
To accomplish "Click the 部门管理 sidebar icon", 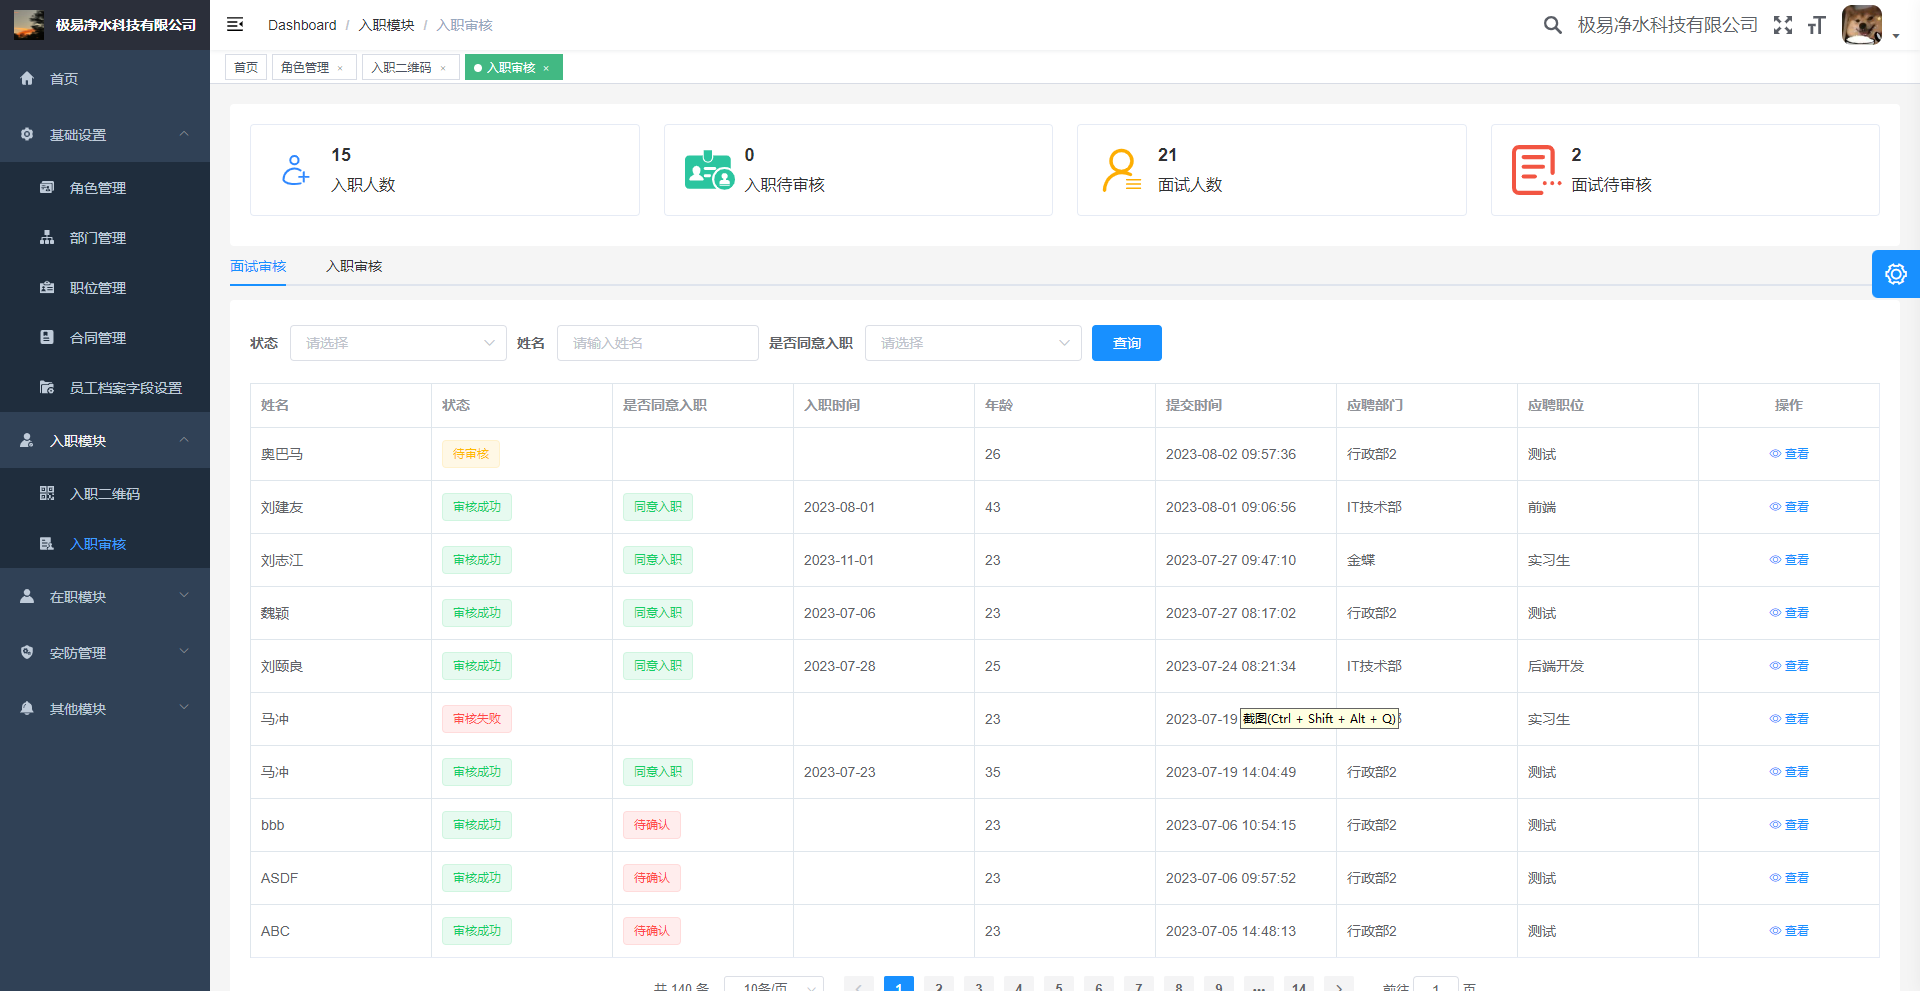I will [47, 237].
